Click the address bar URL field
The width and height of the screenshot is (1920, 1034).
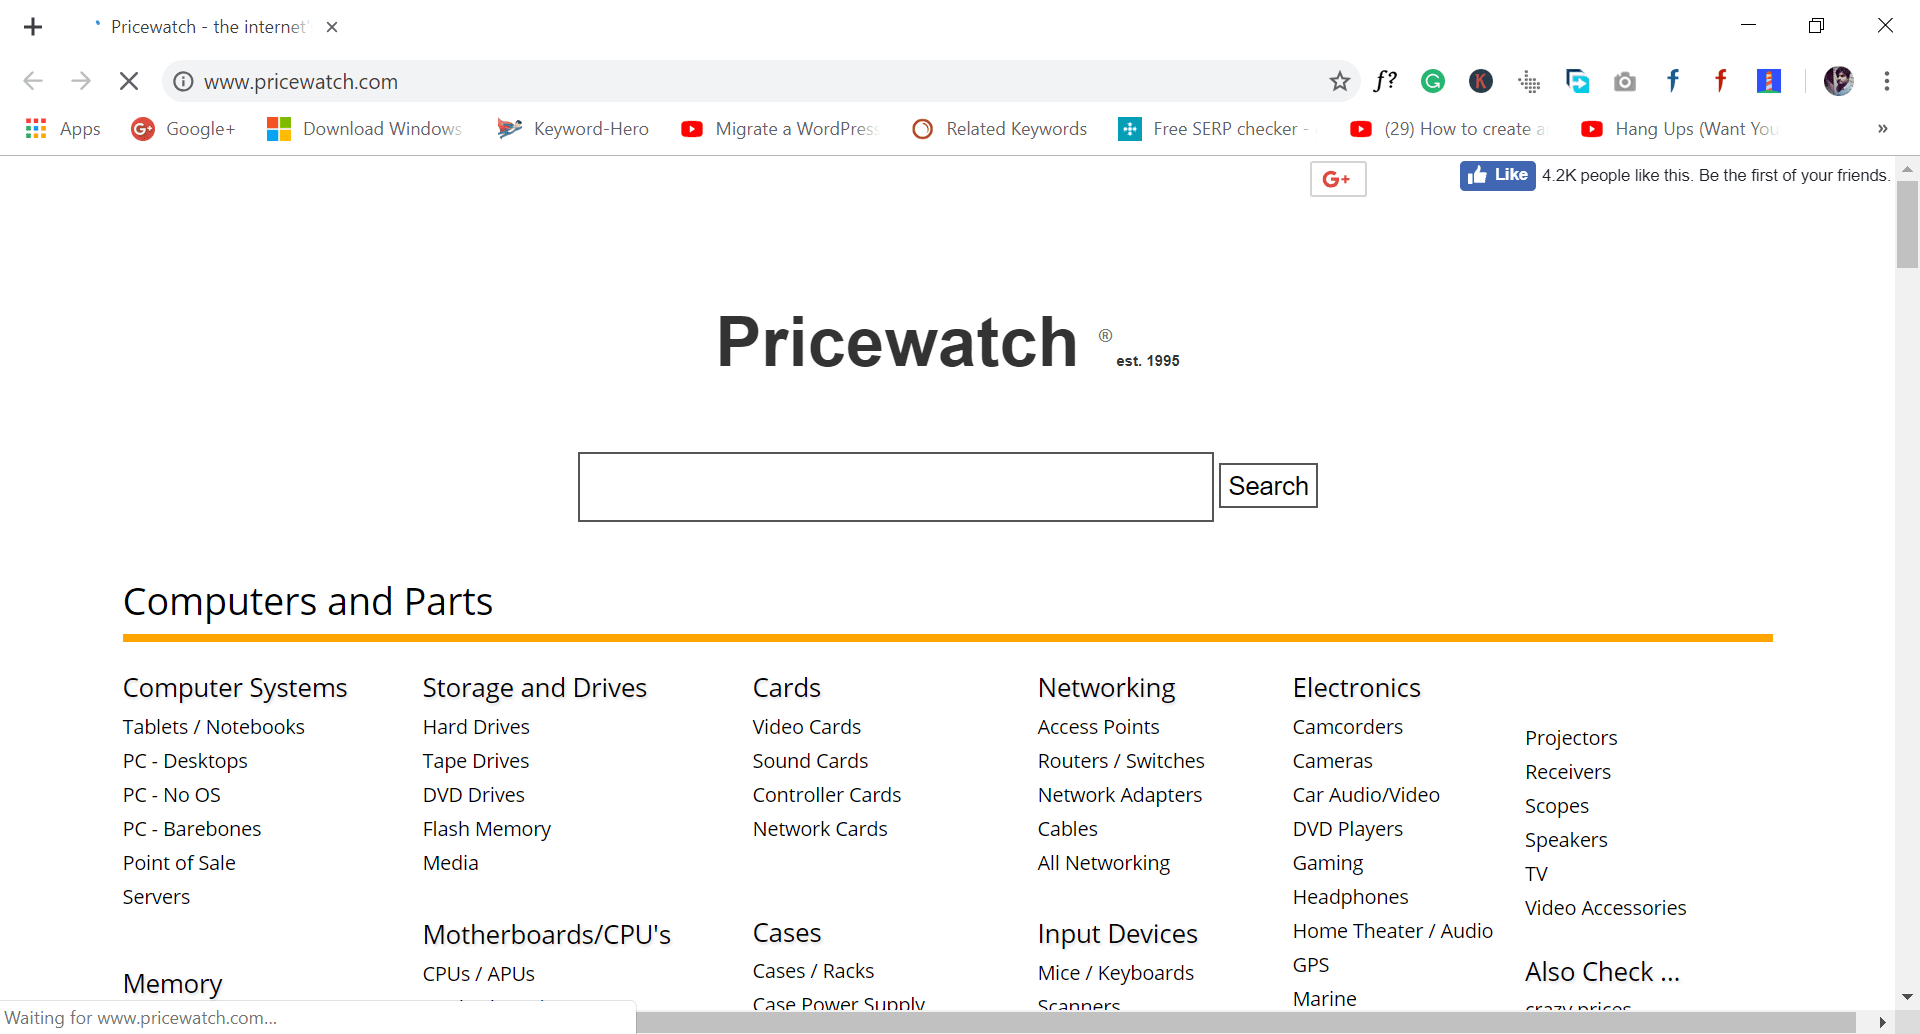click(760, 81)
